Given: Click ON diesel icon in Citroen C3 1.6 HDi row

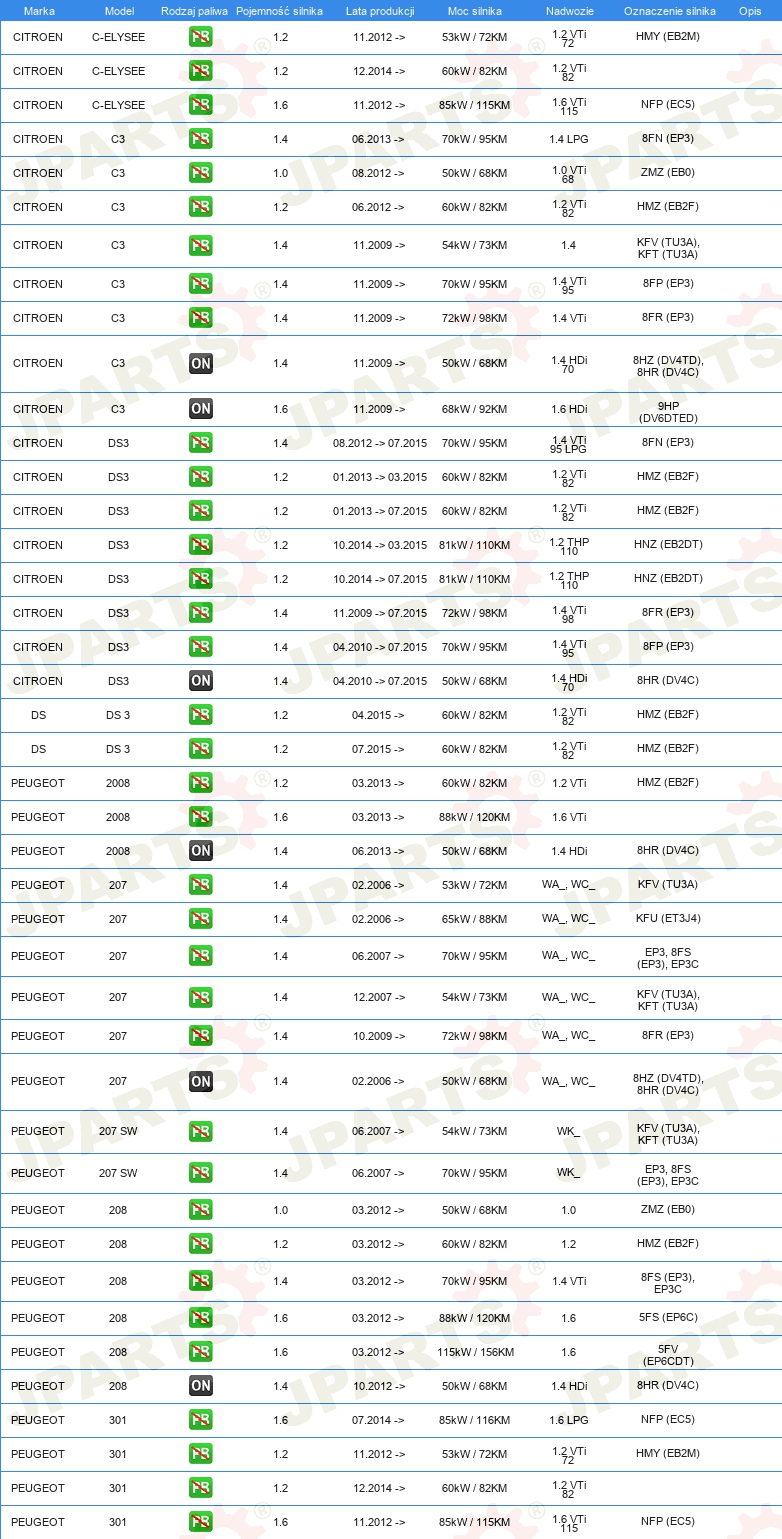Looking at the screenshot, I should coord(200,409).
